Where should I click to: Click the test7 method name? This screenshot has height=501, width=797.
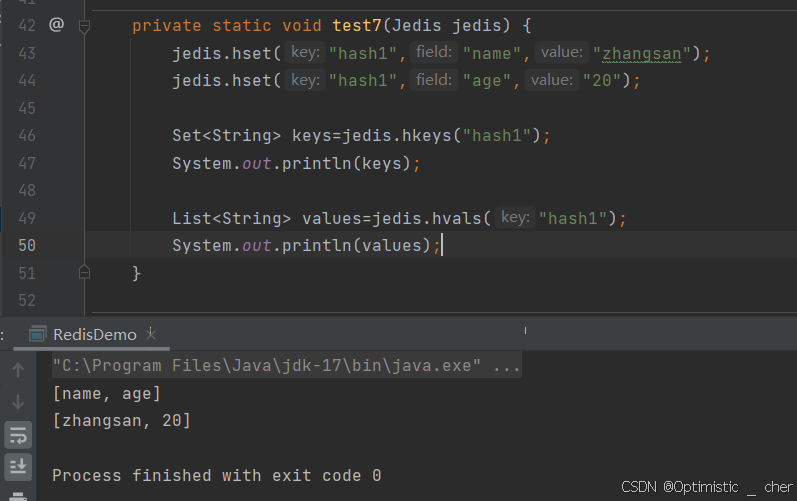point(357,25)
